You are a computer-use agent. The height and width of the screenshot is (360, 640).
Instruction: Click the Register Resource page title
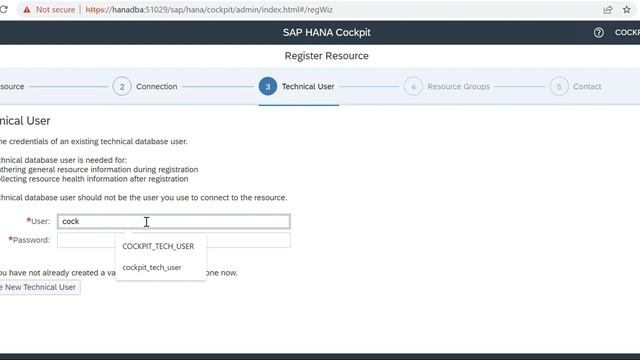click(x=327, y=56)
